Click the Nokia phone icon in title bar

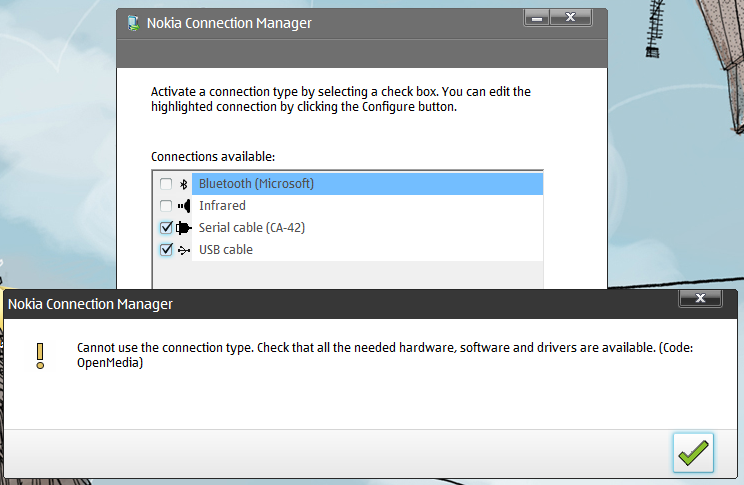[x=133, y=23]
